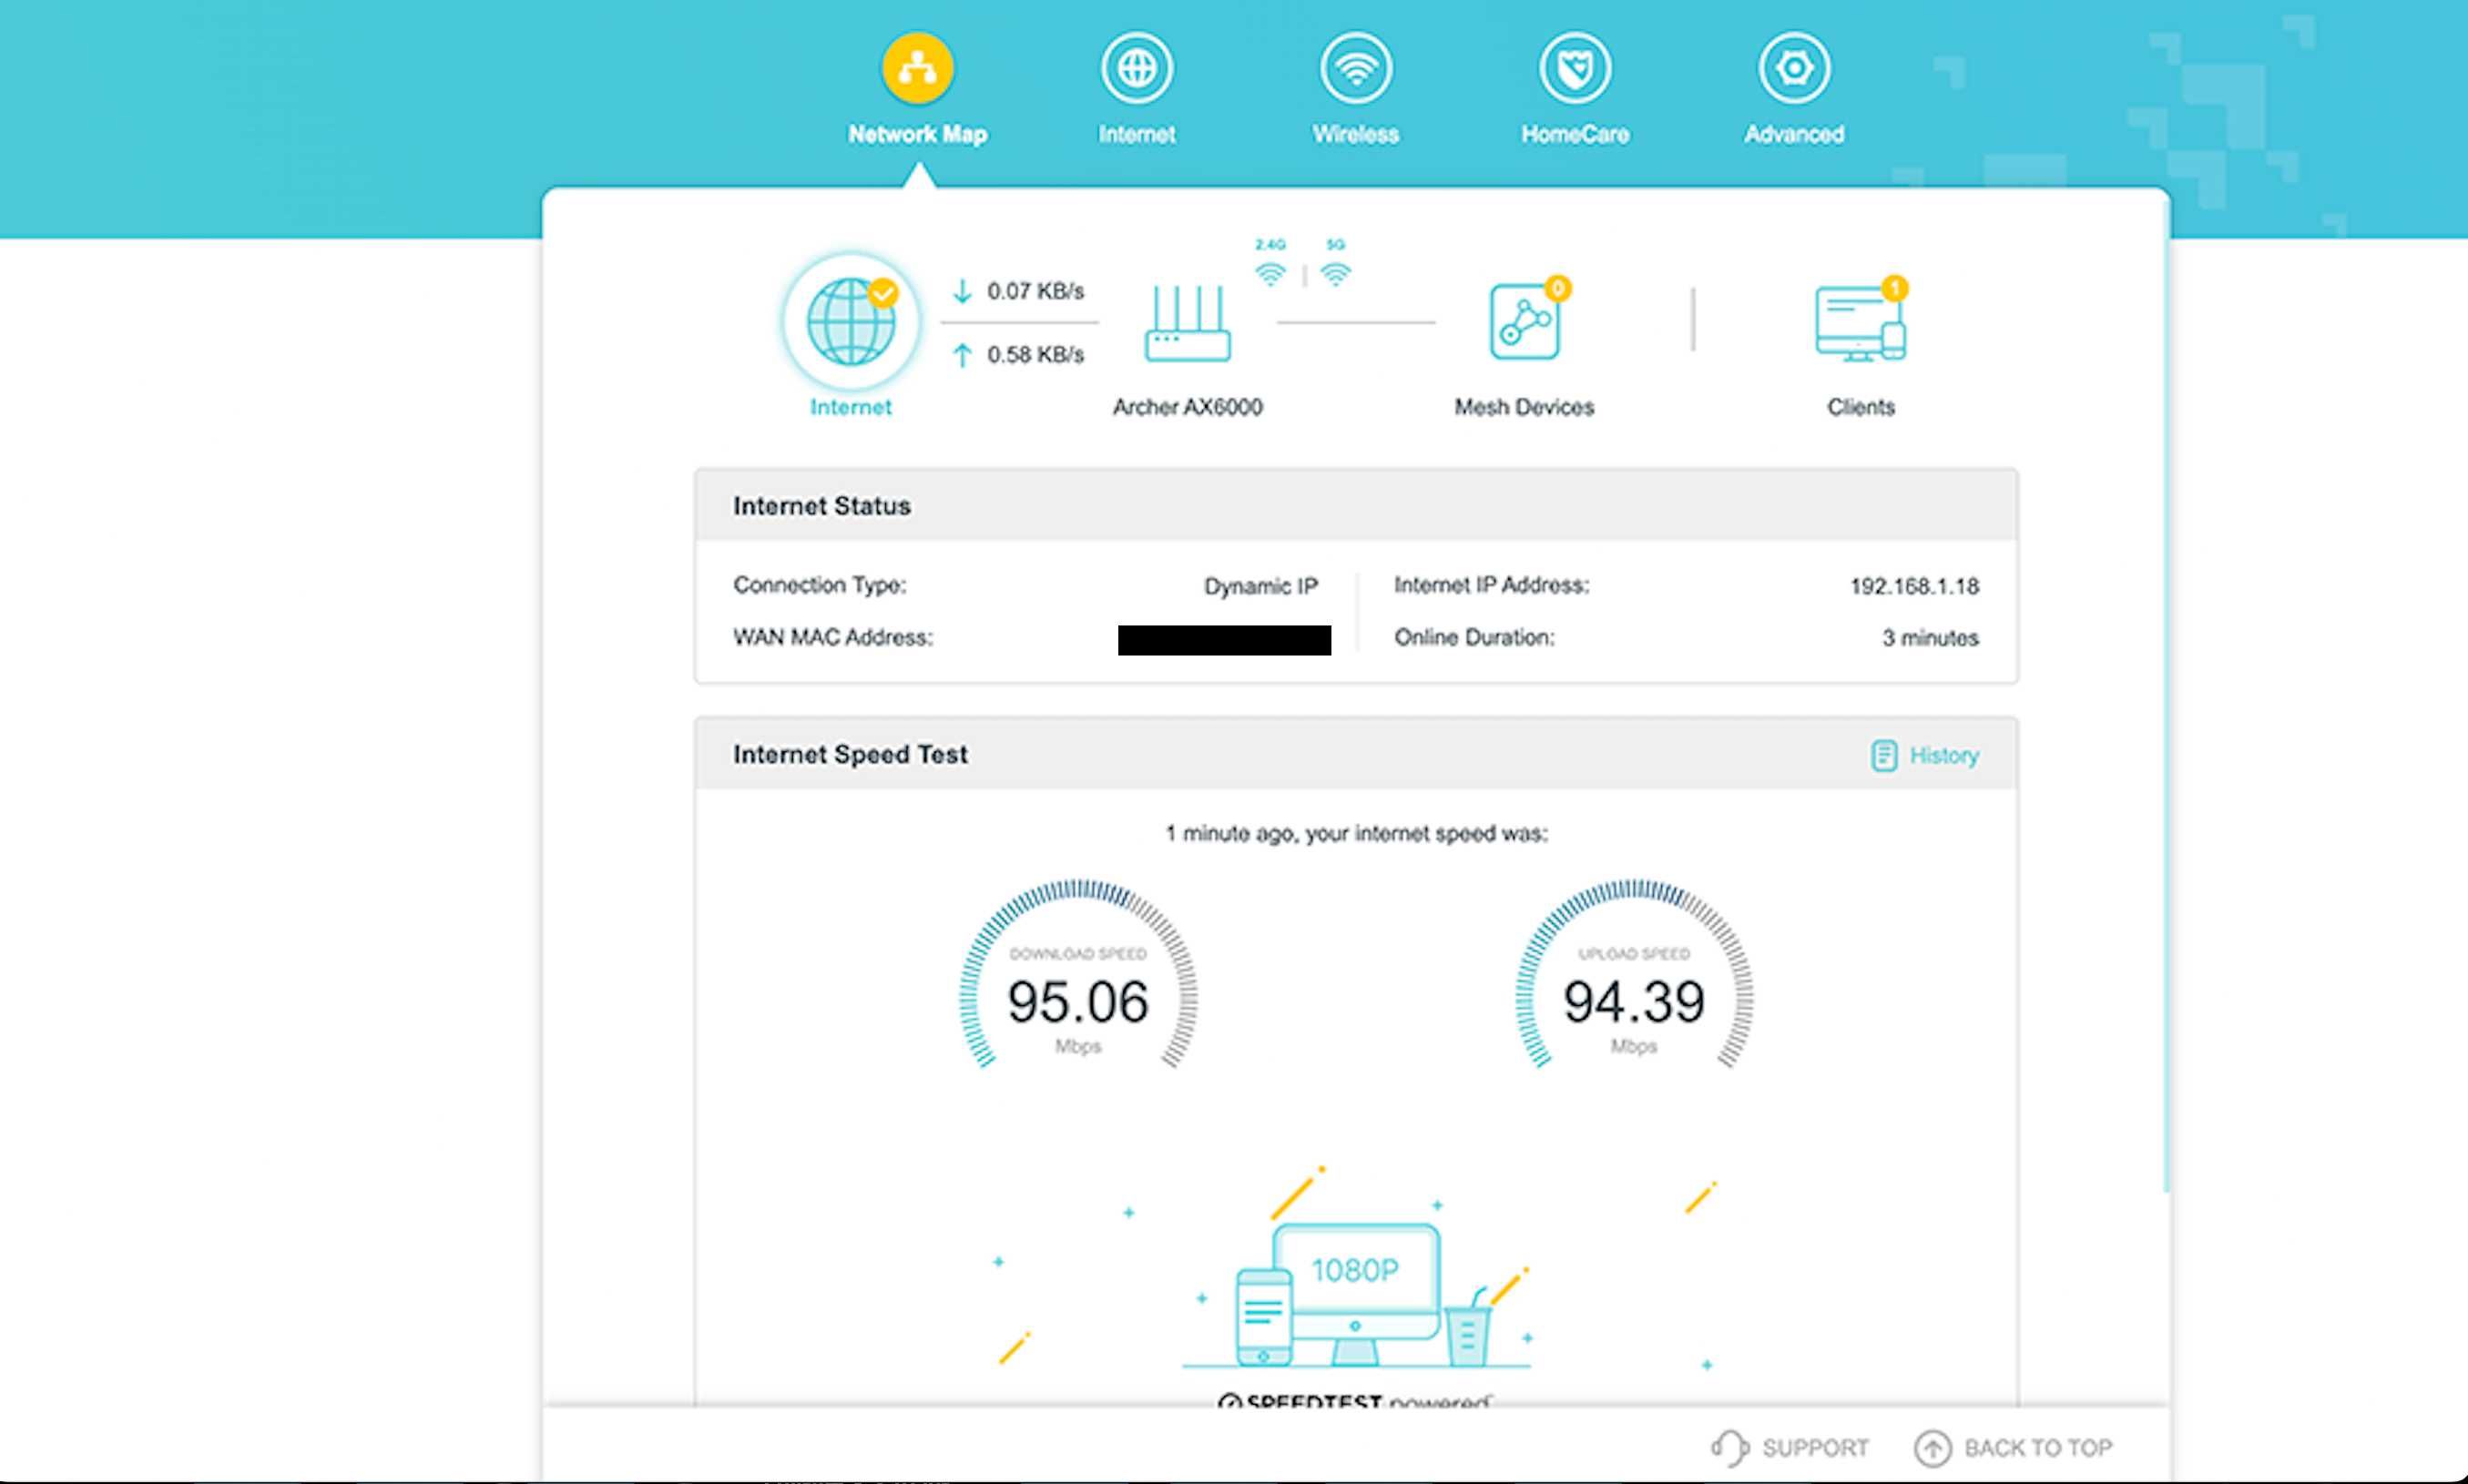Screen dimensions: 2468x1484
Task: Click the Online Duration label
Action: coord(1474,637)
